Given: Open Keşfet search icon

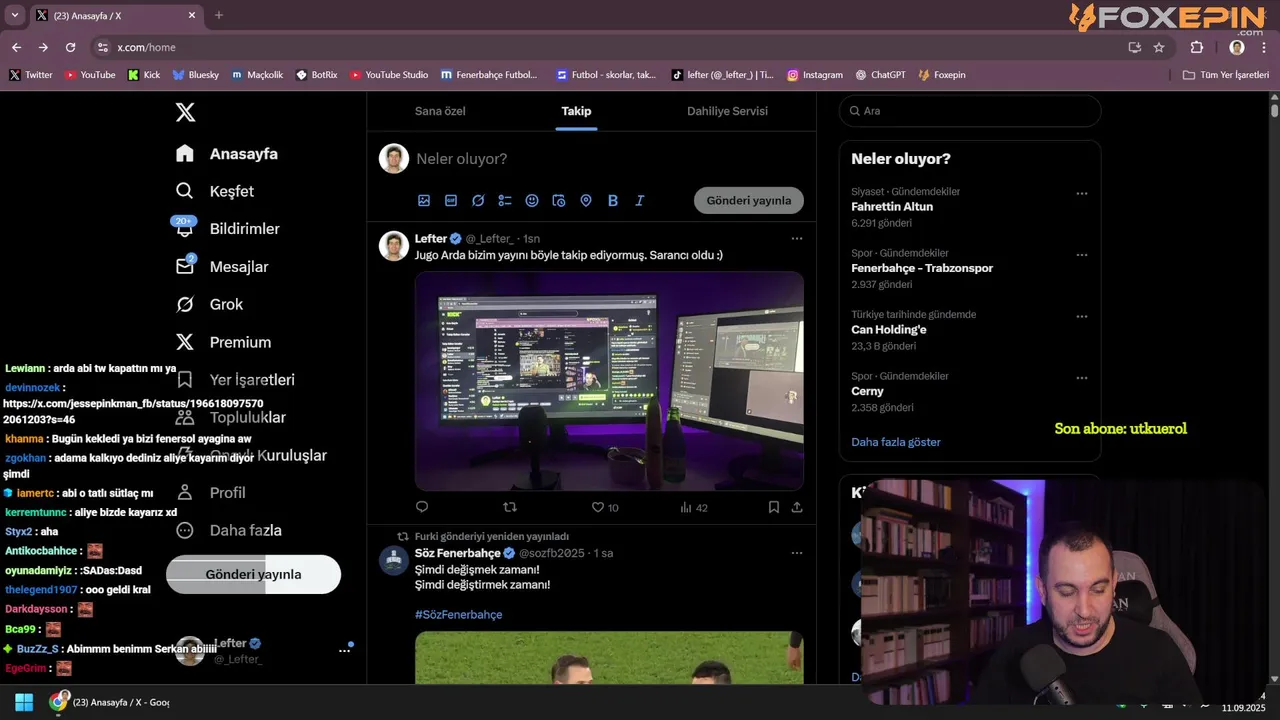Looking at the screenshot, I should pos(185,191).
